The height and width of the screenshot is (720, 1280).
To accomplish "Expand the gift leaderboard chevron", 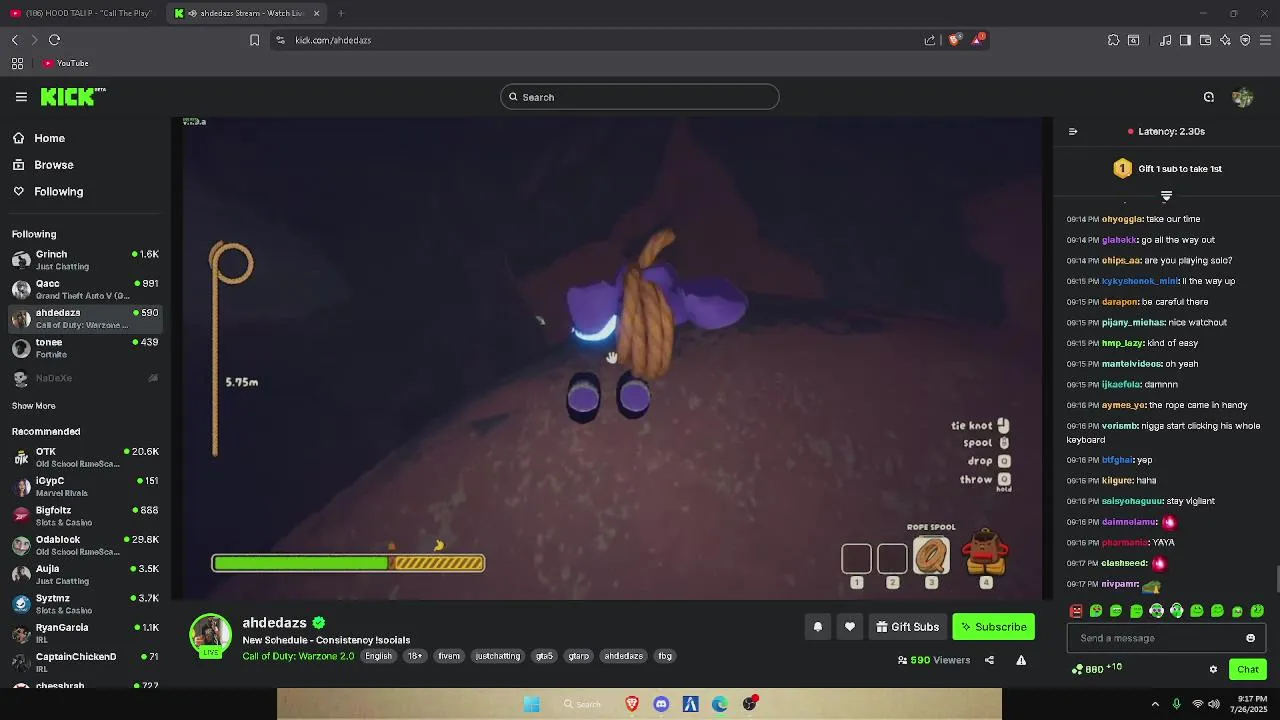I will click(x=1166, y=196).
